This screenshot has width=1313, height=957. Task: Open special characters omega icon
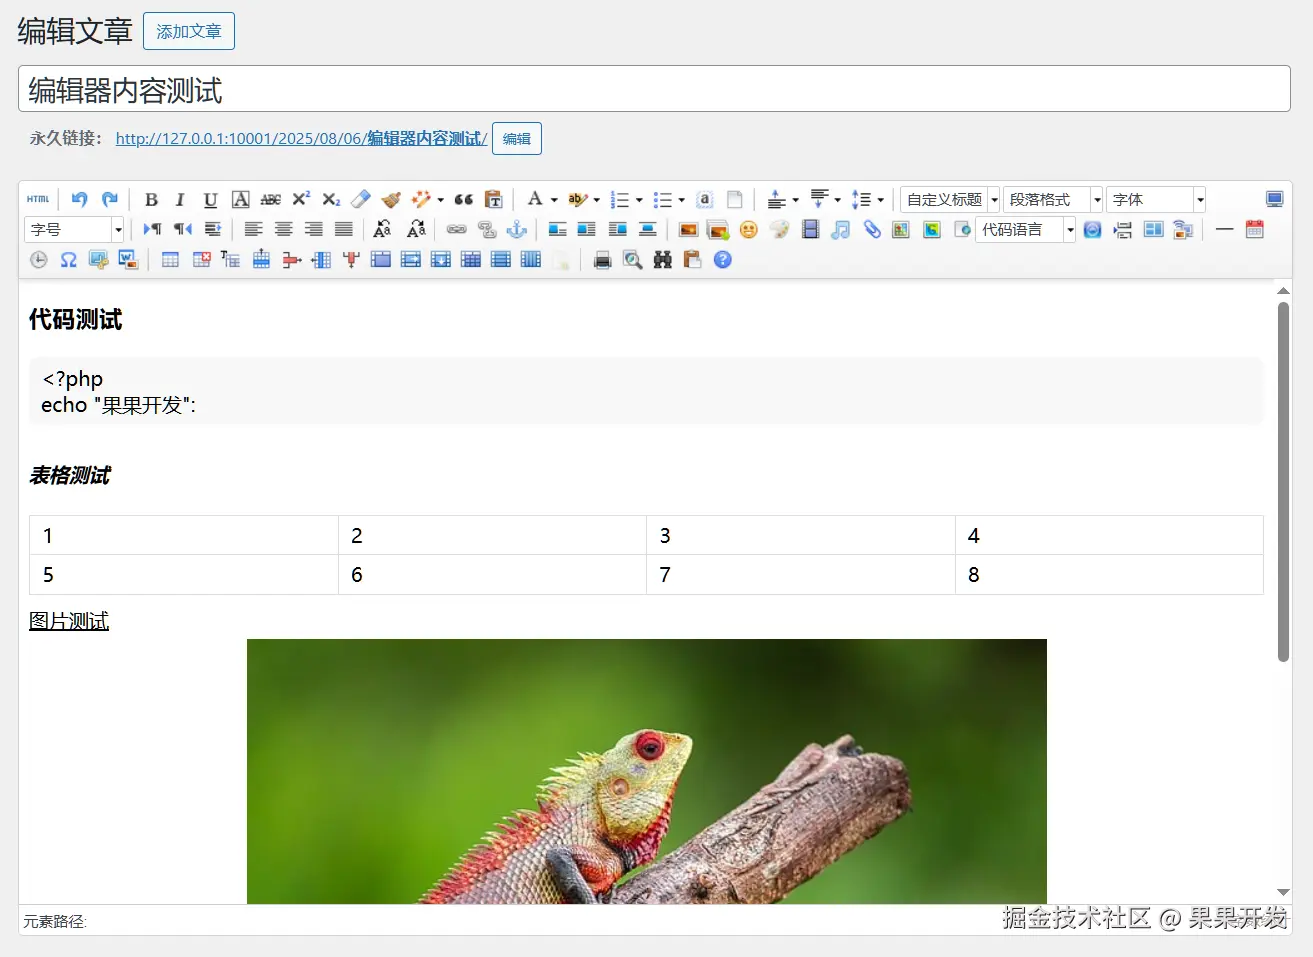(68, 260)
